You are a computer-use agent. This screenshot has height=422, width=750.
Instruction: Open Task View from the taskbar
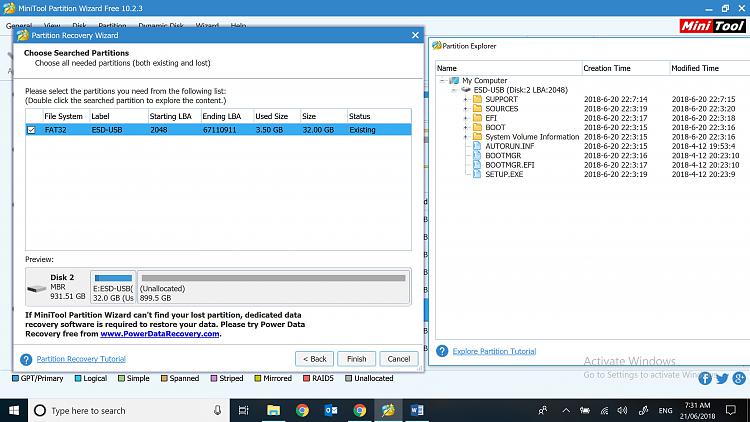(x=244, y=411)
